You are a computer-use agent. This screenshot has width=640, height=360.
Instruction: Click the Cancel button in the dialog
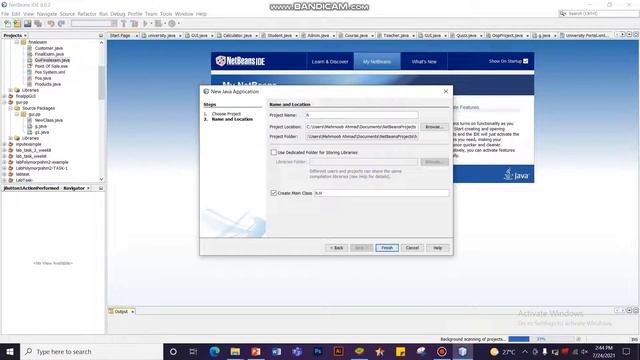412,248
